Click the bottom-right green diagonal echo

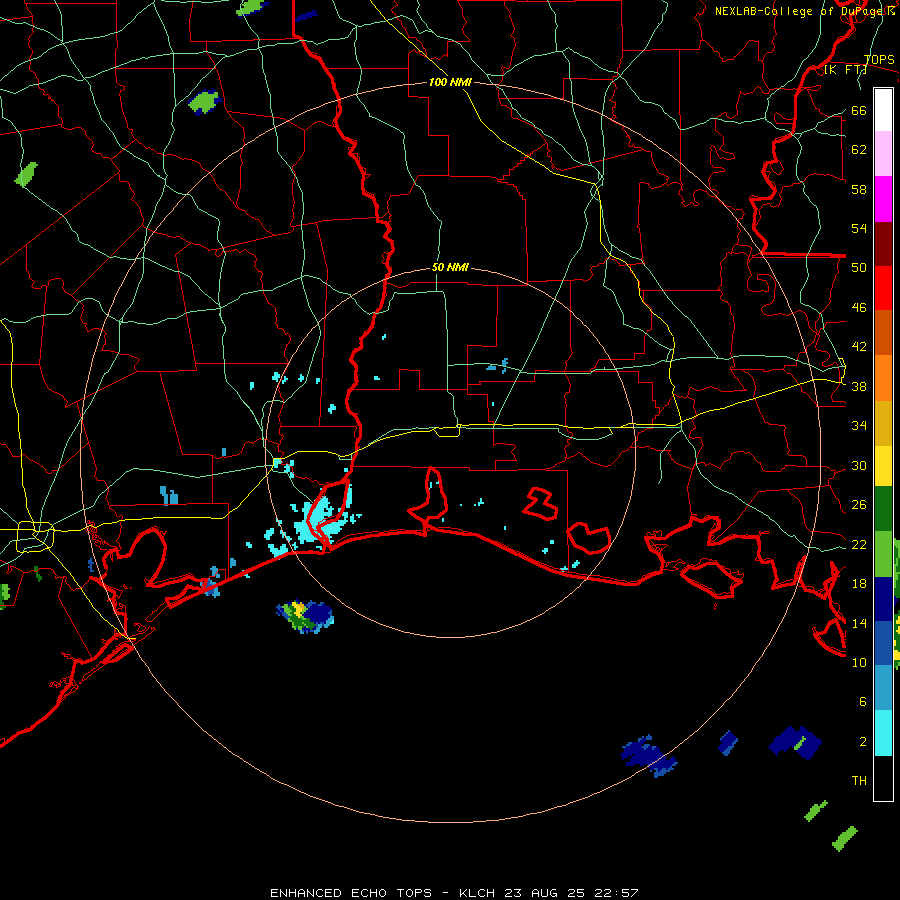pyautogui.click(x=844, y=838)
